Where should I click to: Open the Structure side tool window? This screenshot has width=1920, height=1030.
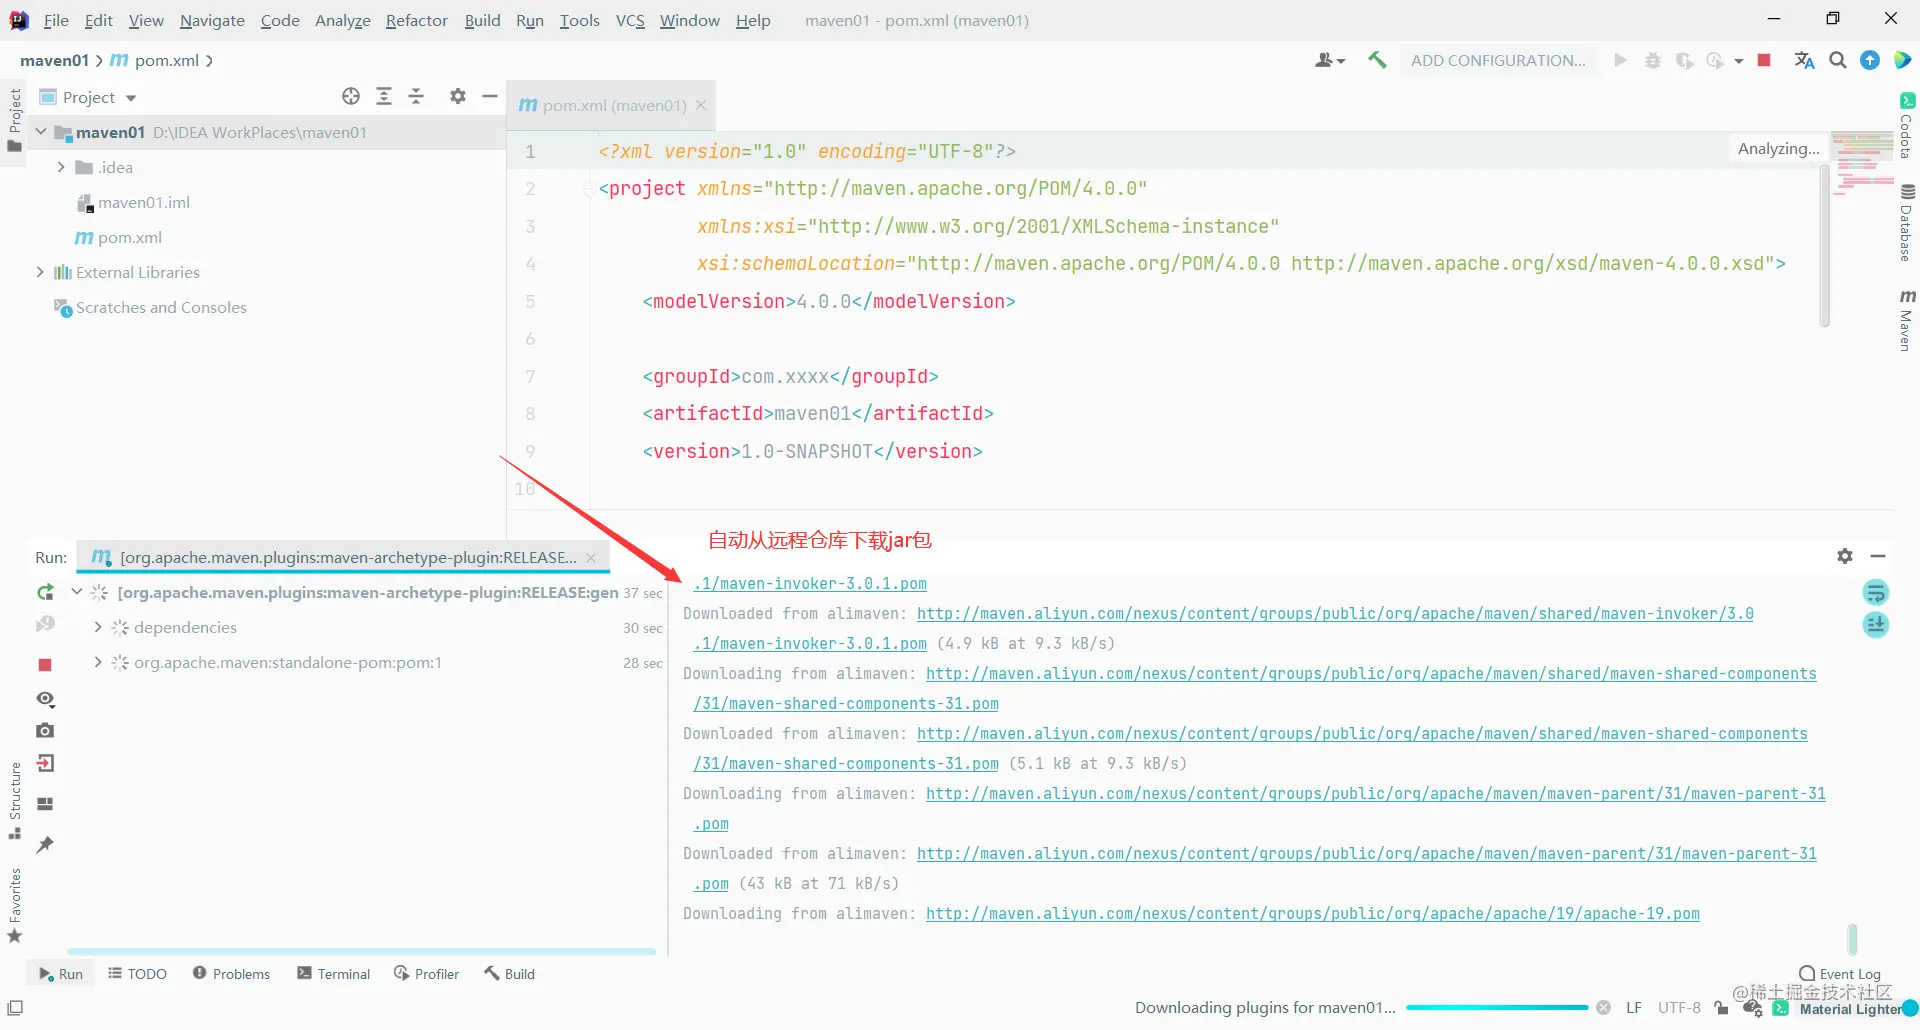click(15, 801)
